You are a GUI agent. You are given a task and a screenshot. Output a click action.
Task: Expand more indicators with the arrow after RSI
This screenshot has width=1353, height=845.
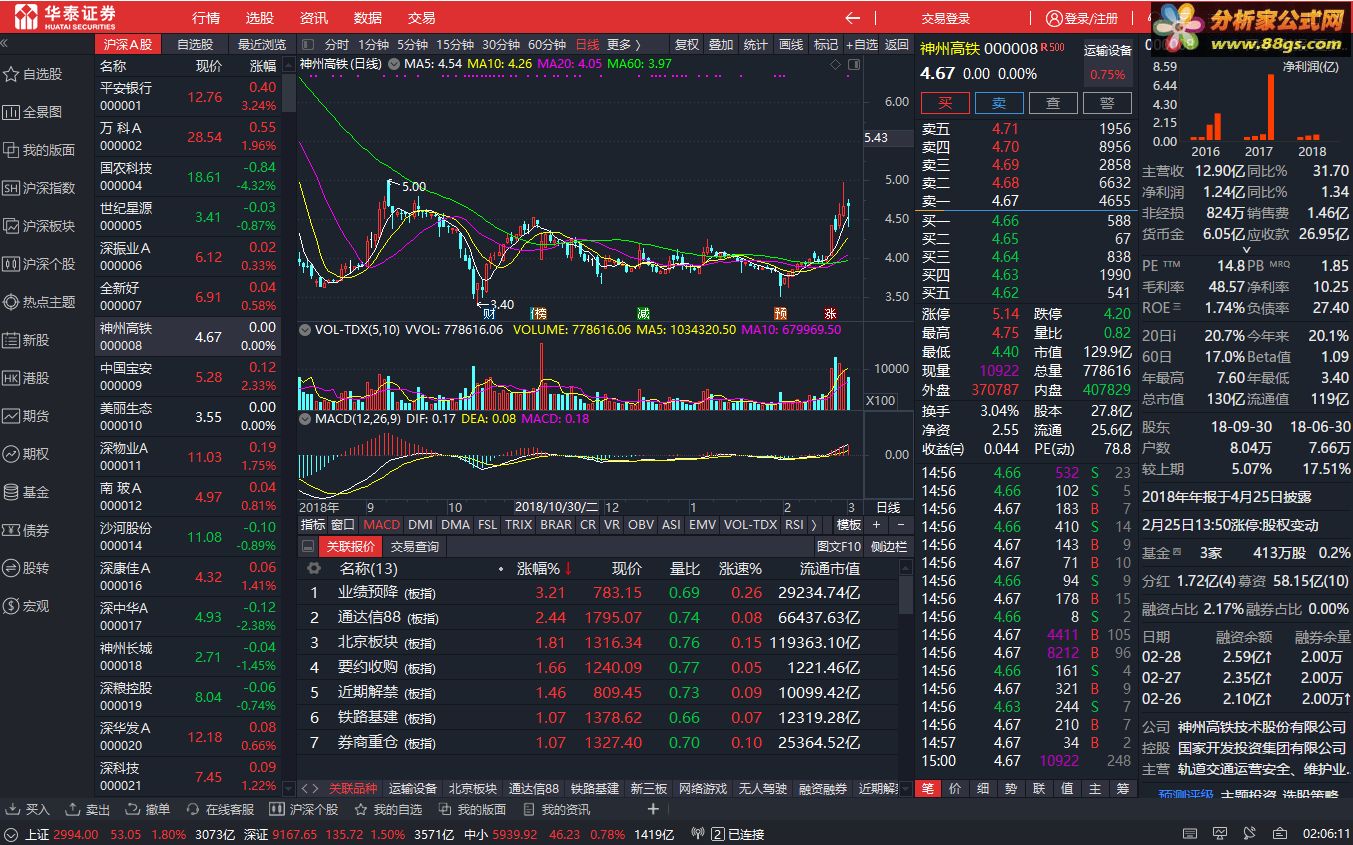coord(814,524)
